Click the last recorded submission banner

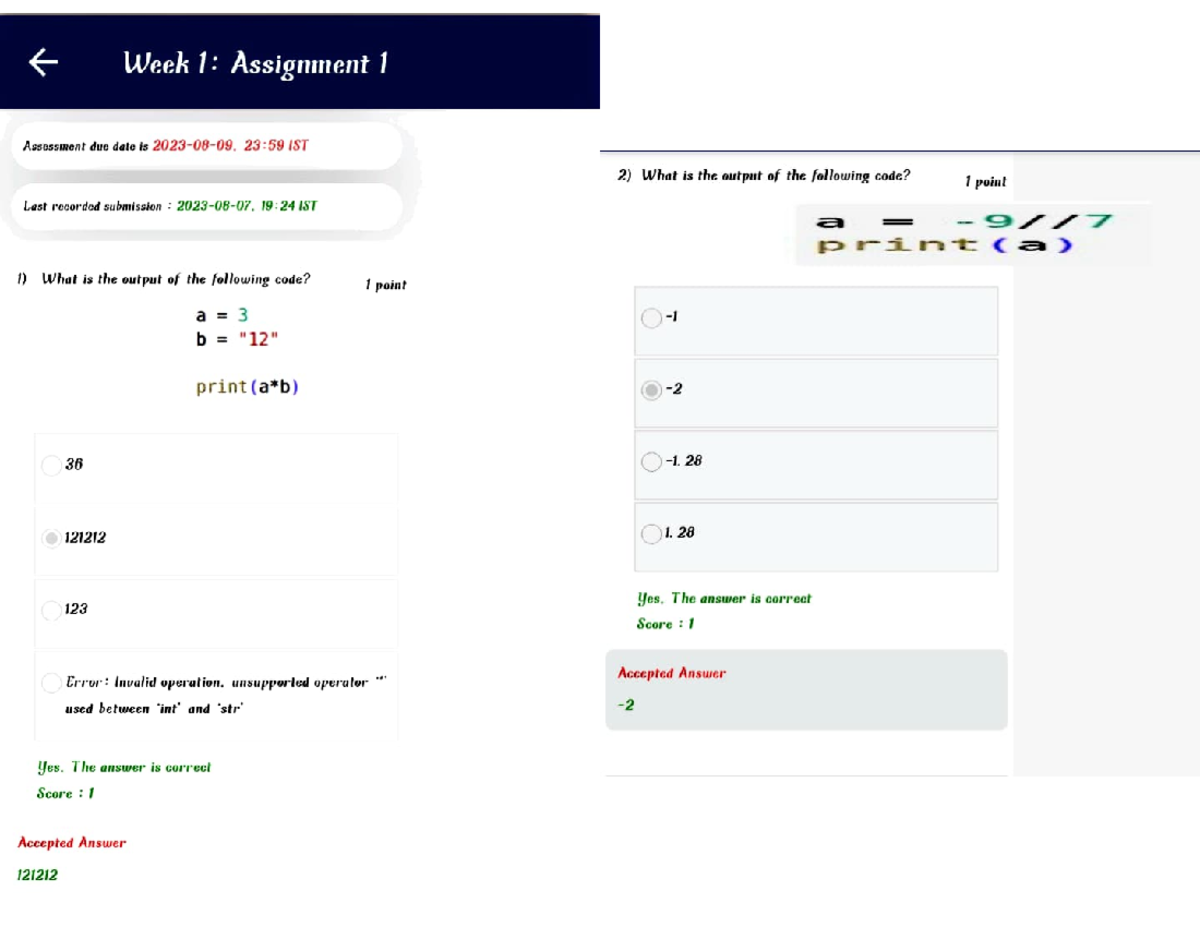point(205,207)
